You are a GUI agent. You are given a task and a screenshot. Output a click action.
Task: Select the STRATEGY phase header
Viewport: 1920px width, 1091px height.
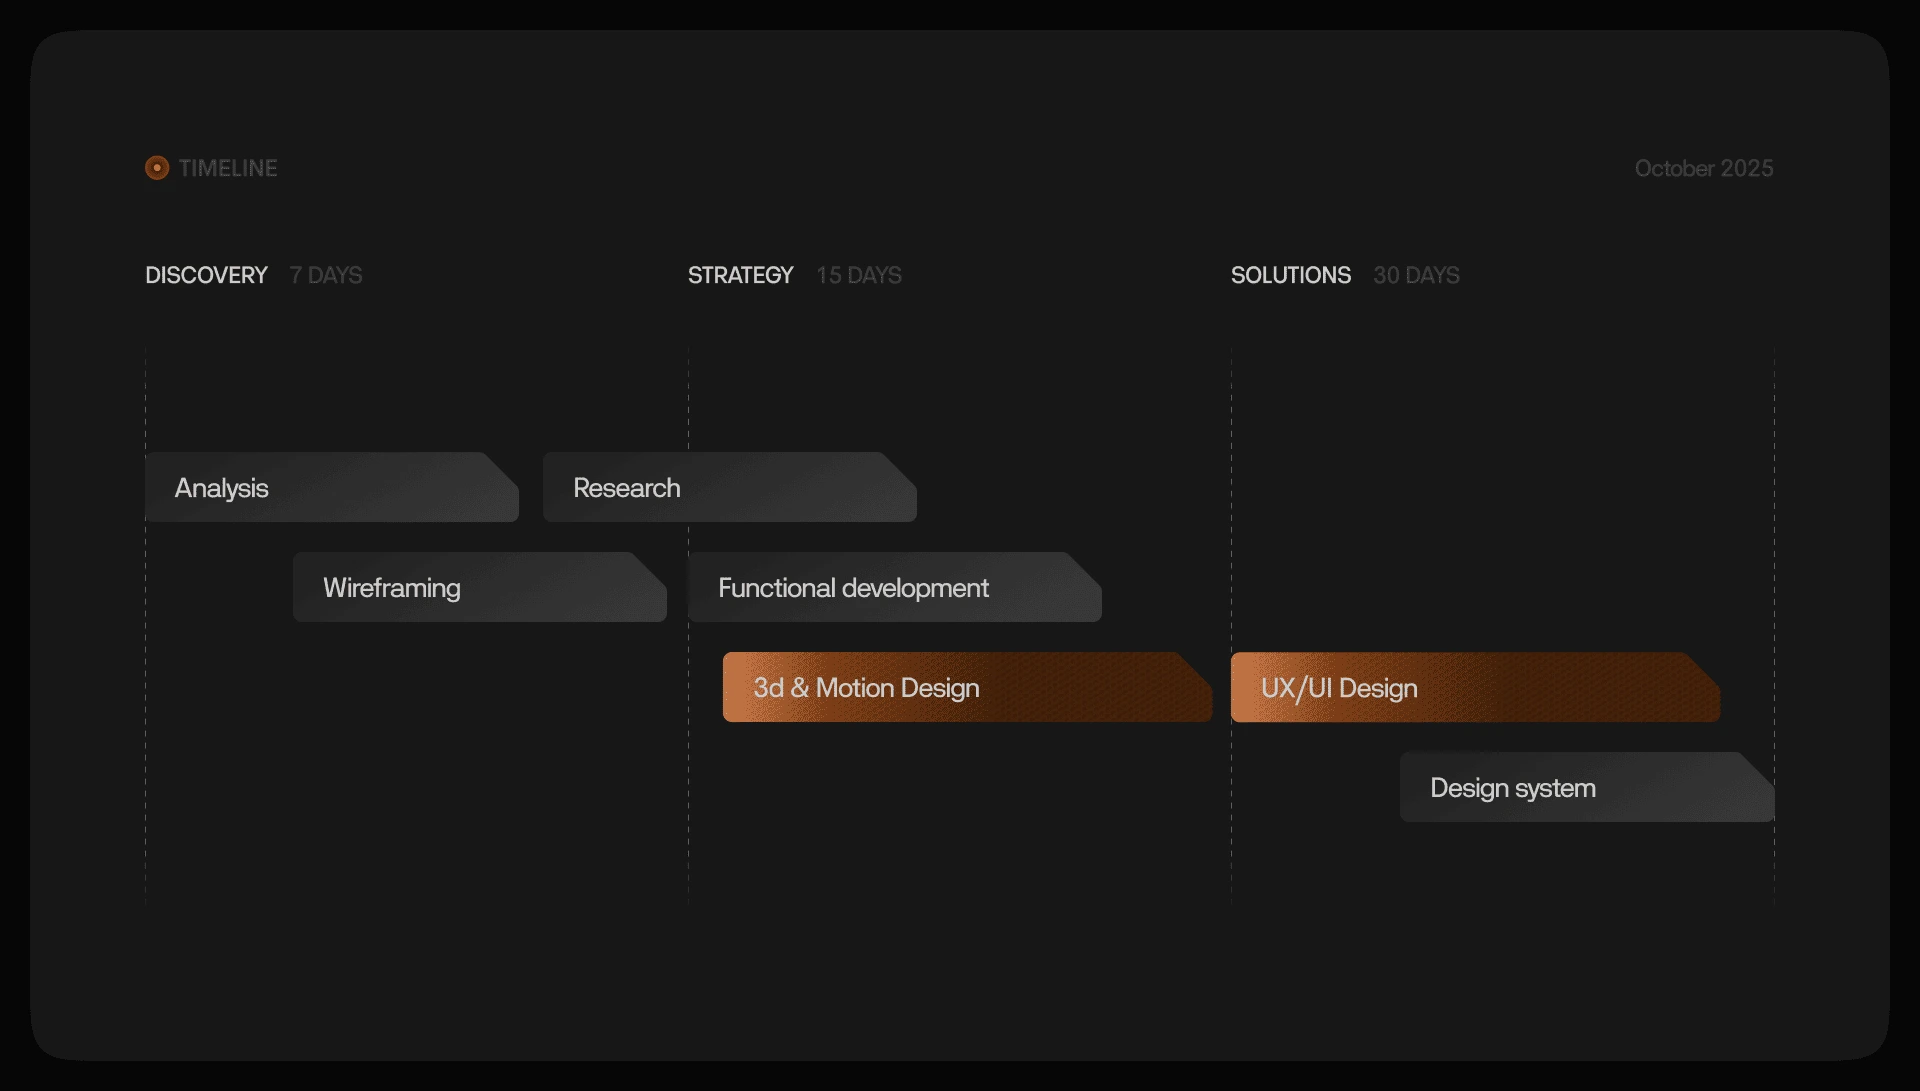click(740, 275)
